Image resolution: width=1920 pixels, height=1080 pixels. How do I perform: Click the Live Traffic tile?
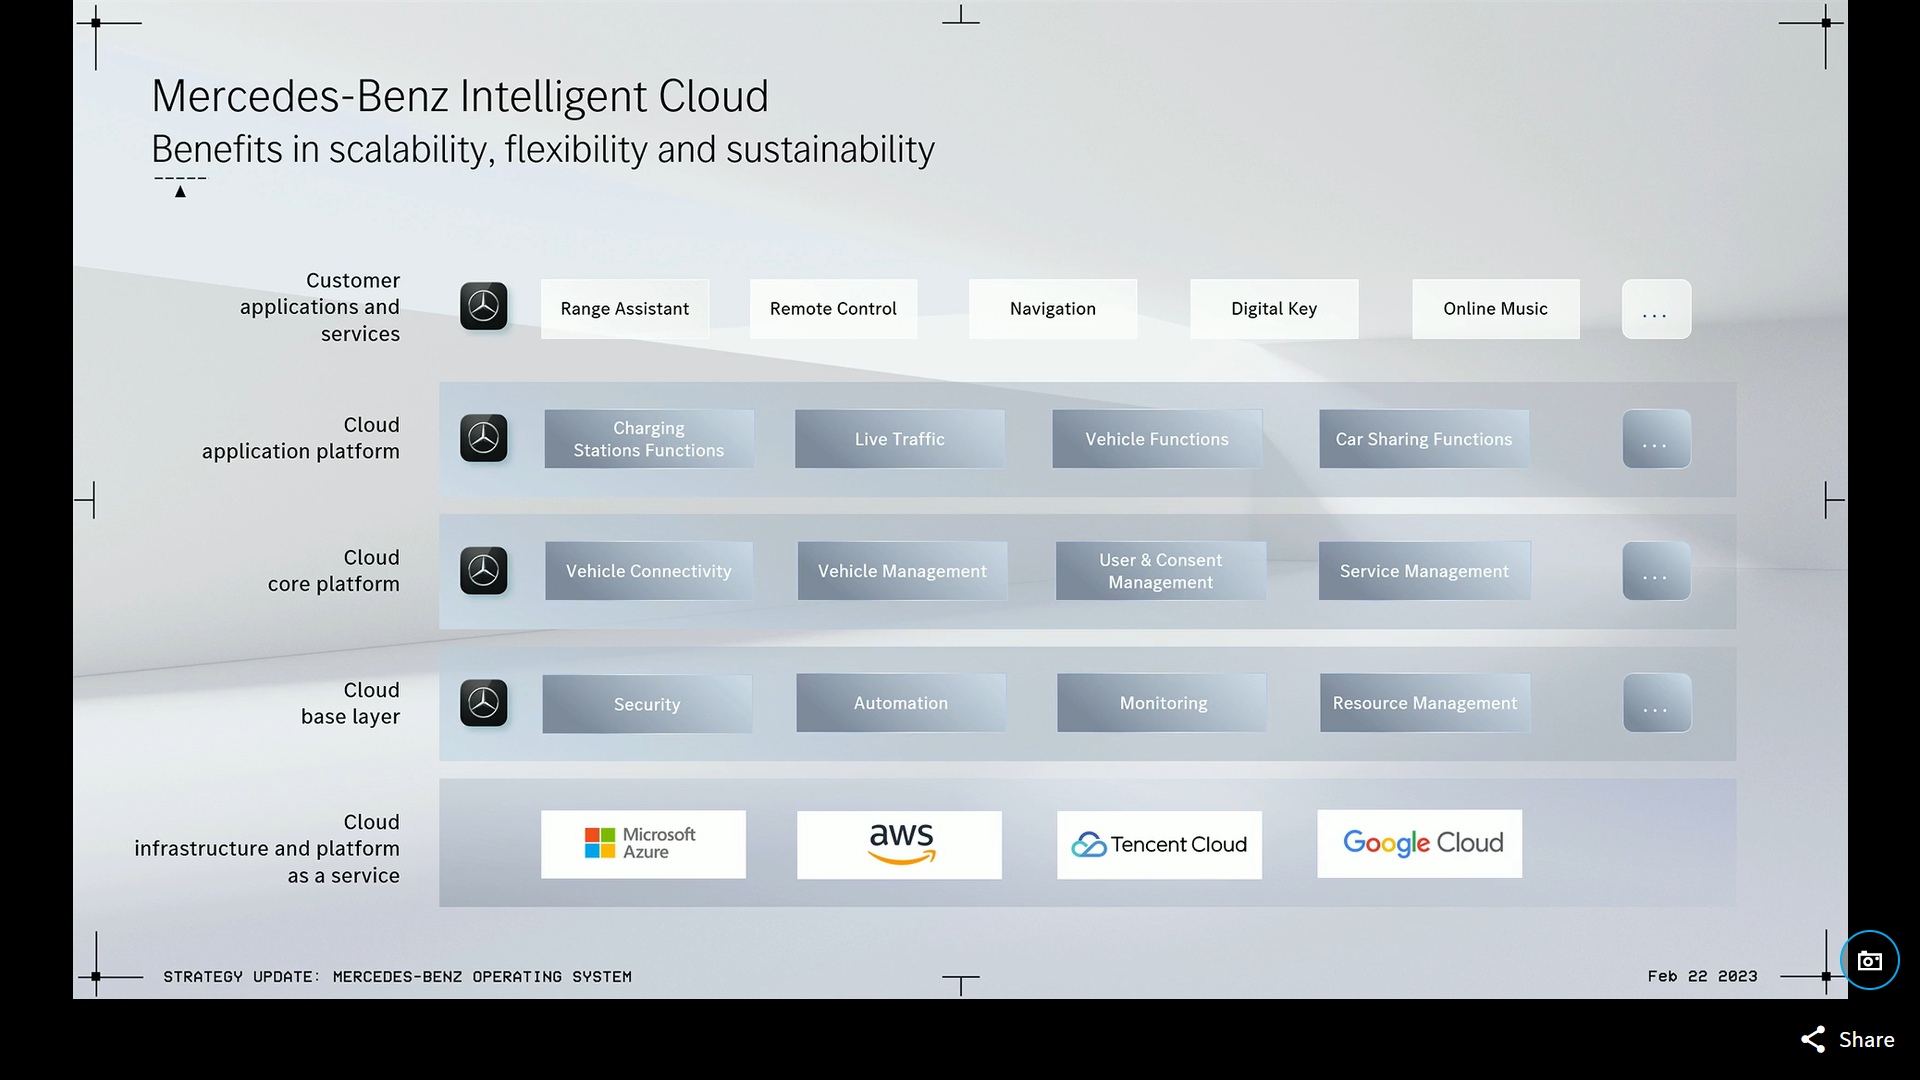click(x=900, y=439)
